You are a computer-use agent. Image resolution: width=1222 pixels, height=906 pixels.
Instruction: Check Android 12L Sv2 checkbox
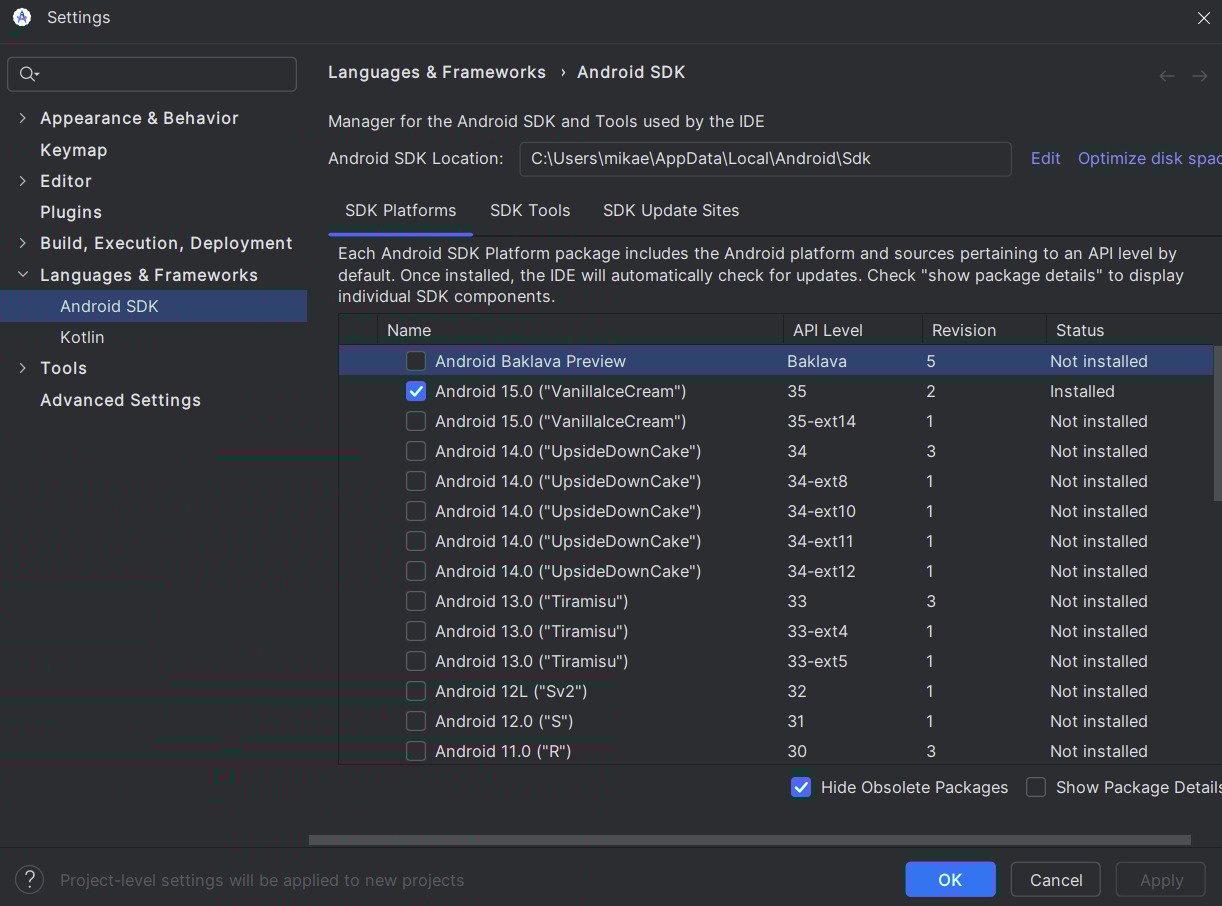coord(416,691)
